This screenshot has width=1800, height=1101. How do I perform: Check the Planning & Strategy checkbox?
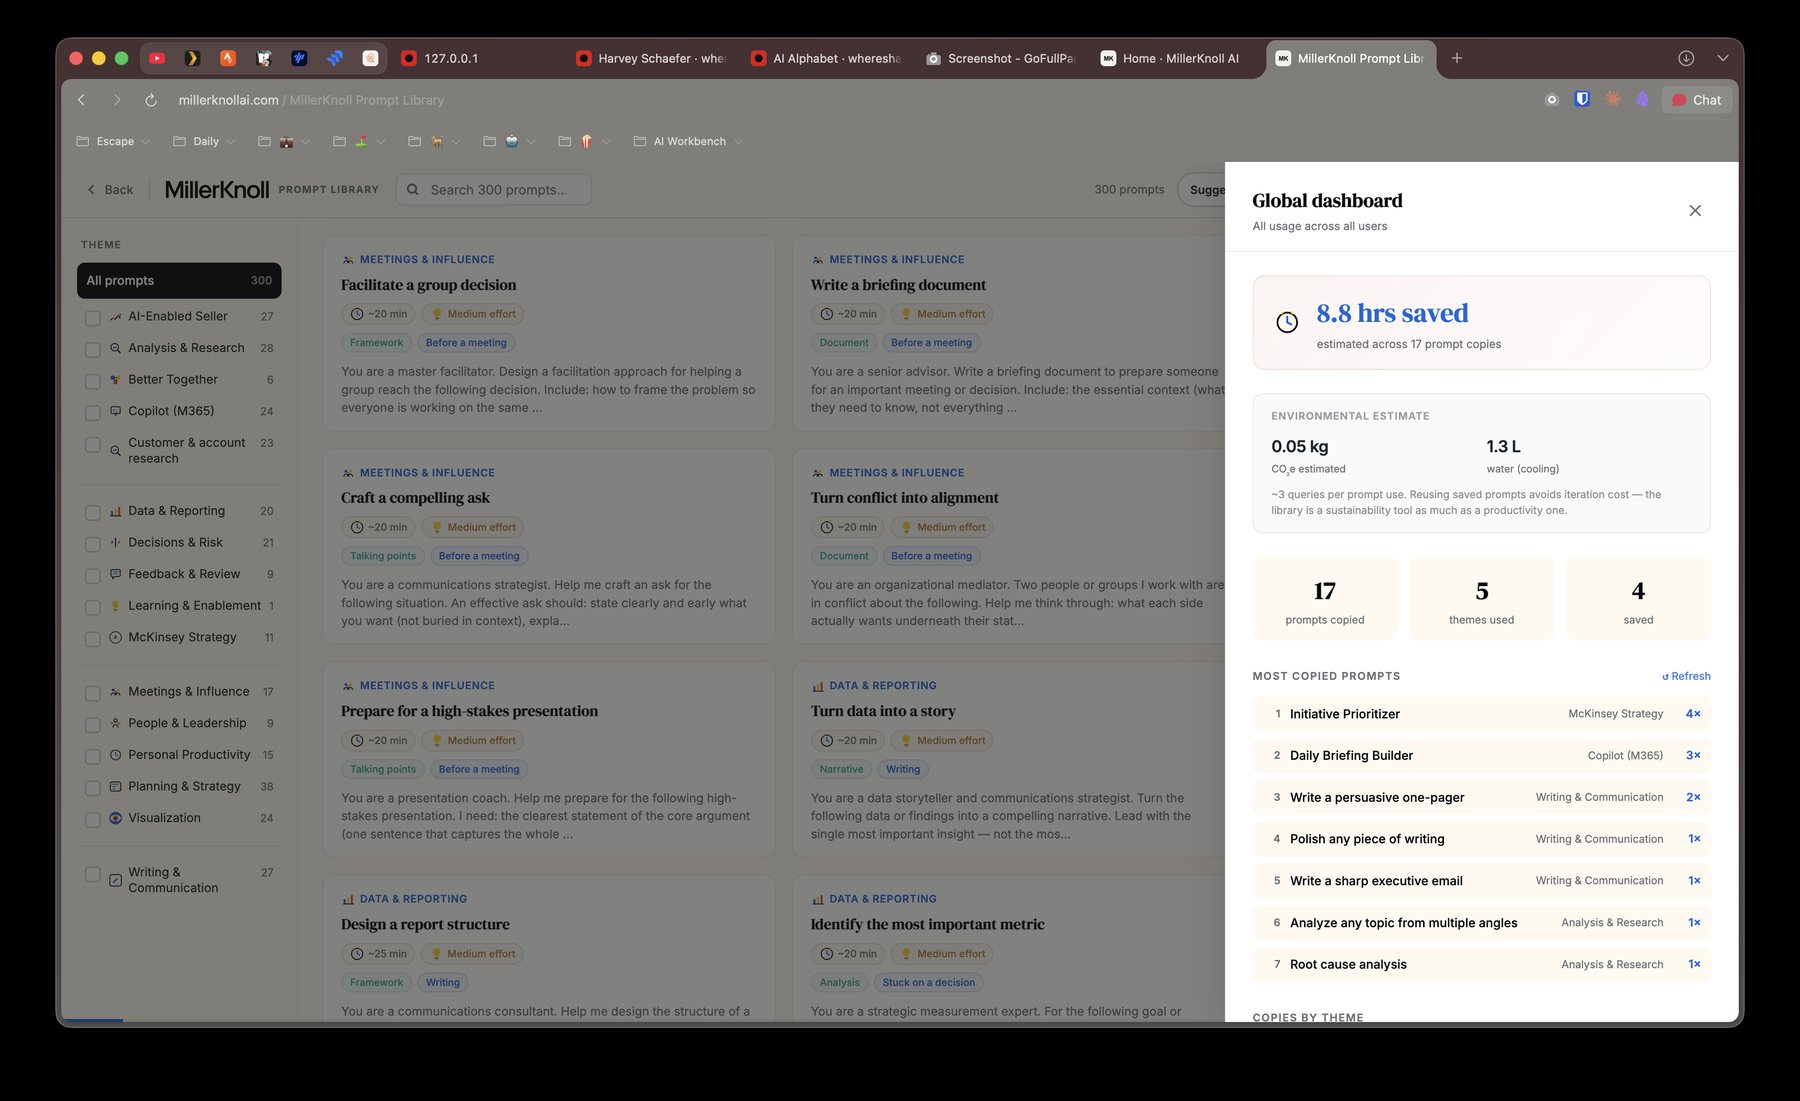(93, 787)
